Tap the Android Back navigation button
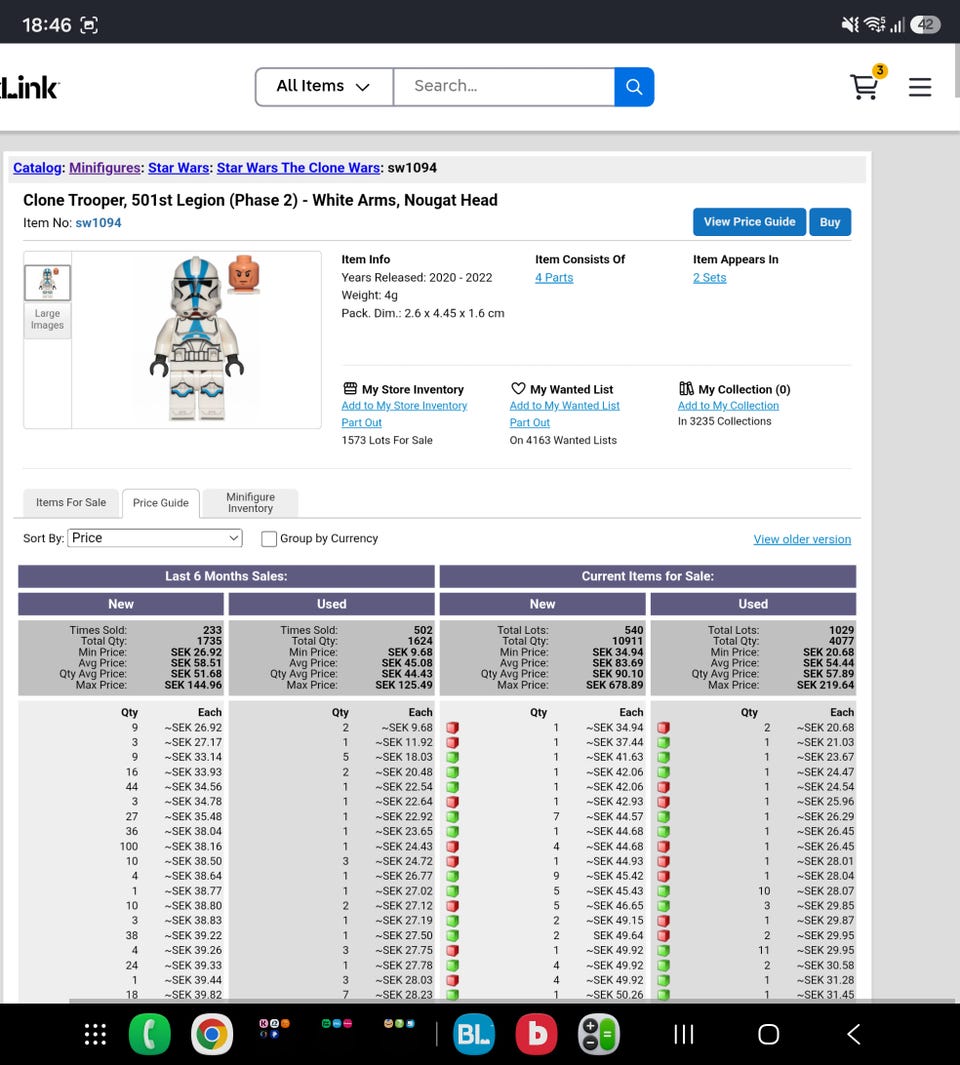 pos(854,1034)
